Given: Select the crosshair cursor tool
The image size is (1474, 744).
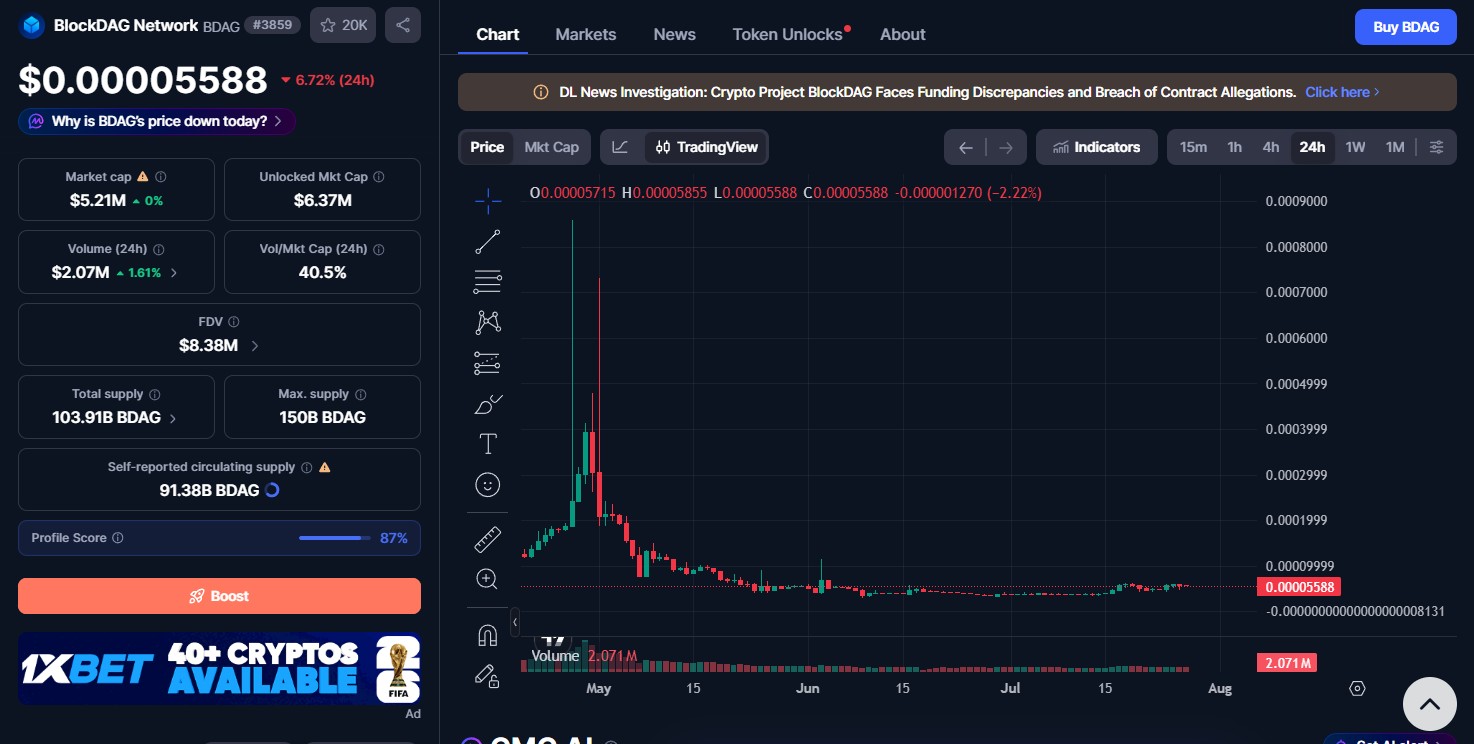Looking at the screenshot, I should point(488,201).
